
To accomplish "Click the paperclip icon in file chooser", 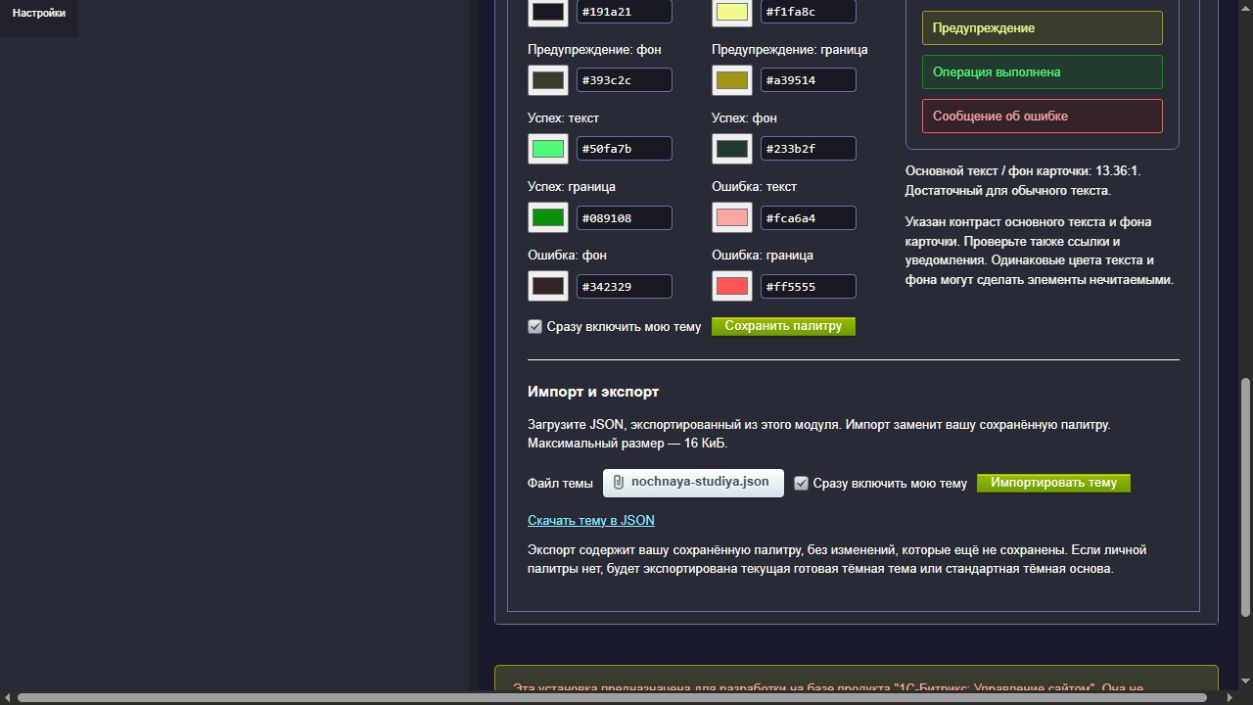I will [x=619, y=482].
